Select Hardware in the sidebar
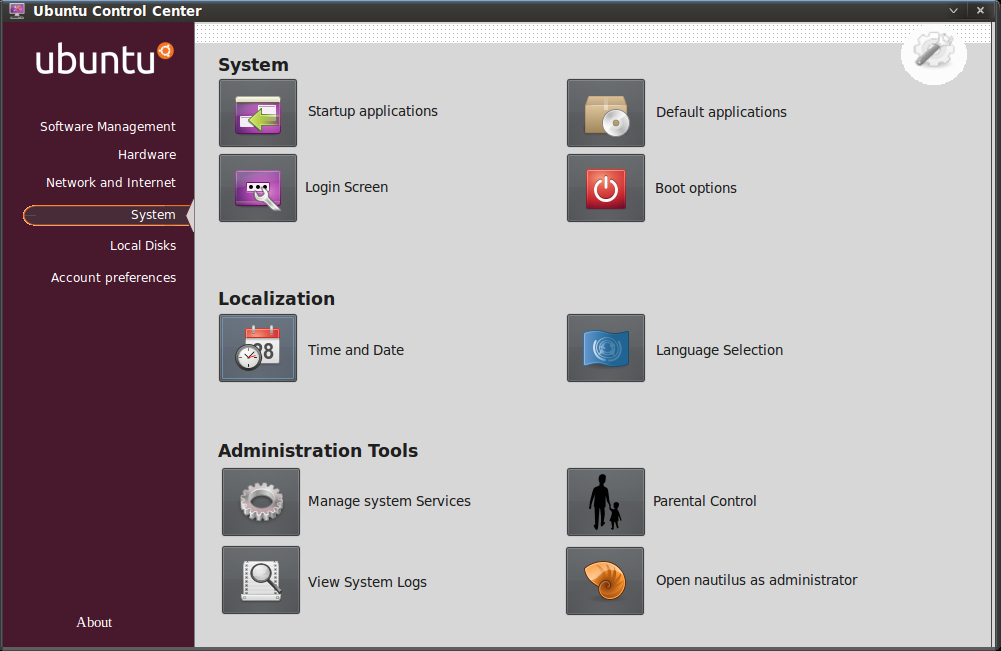Screen dimensions: 1001x651 click(146, 154)
